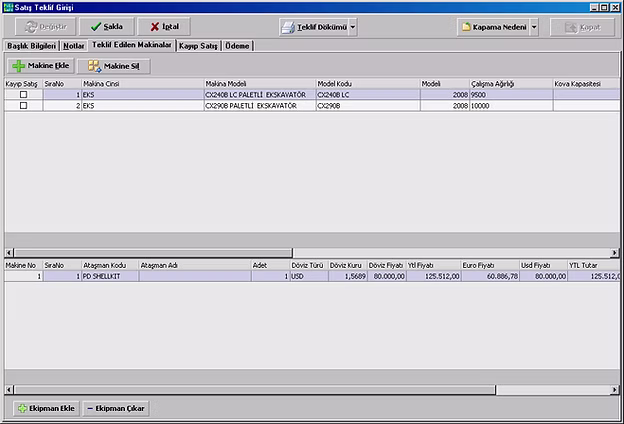The height and width of the screenshot is (424, 624).
Task: Expand the Teklif Dökümü dropdown arrow
Action: [352, 27]
